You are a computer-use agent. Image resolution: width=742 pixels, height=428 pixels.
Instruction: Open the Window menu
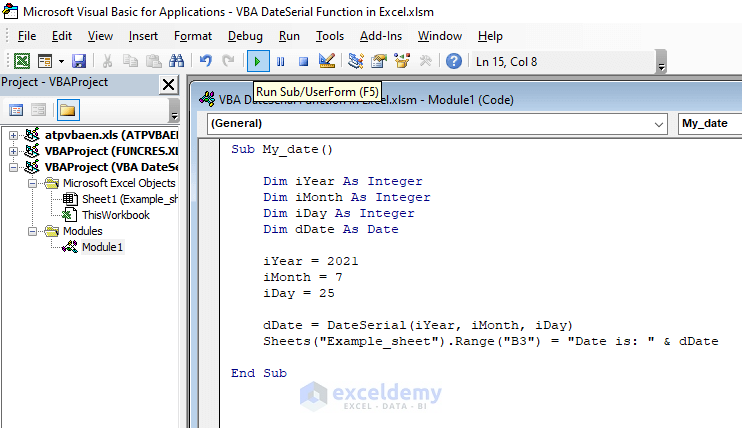440,36
